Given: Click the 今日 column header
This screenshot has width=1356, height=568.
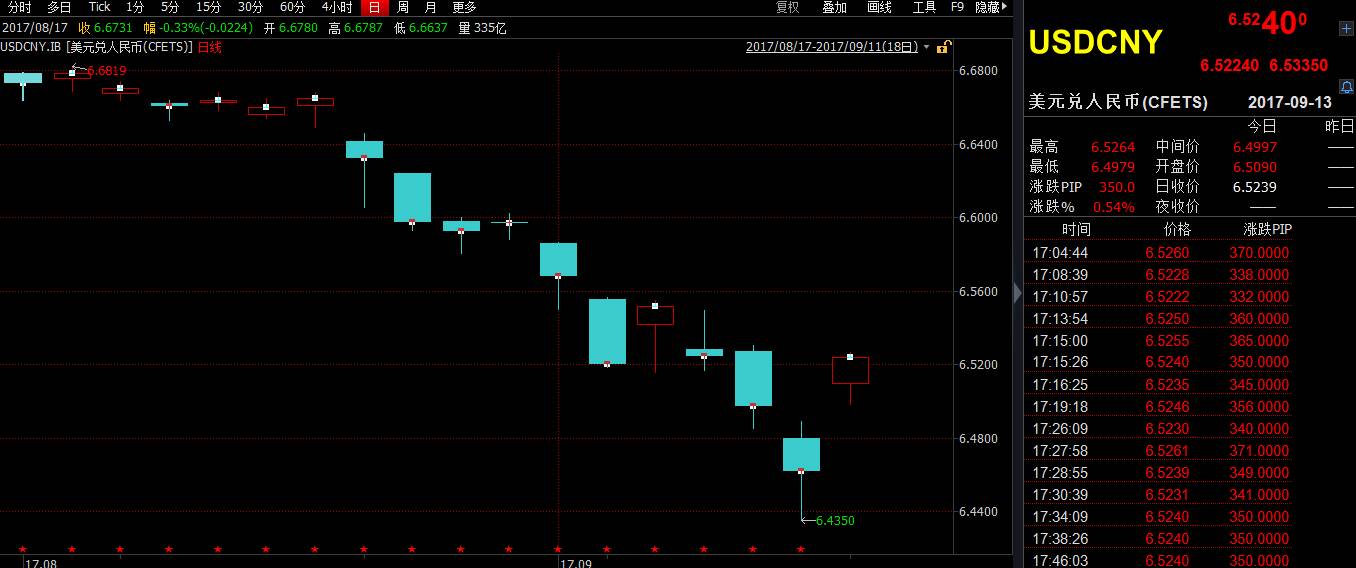Looking at the screenshot, I should click(x=1262, y=126).
